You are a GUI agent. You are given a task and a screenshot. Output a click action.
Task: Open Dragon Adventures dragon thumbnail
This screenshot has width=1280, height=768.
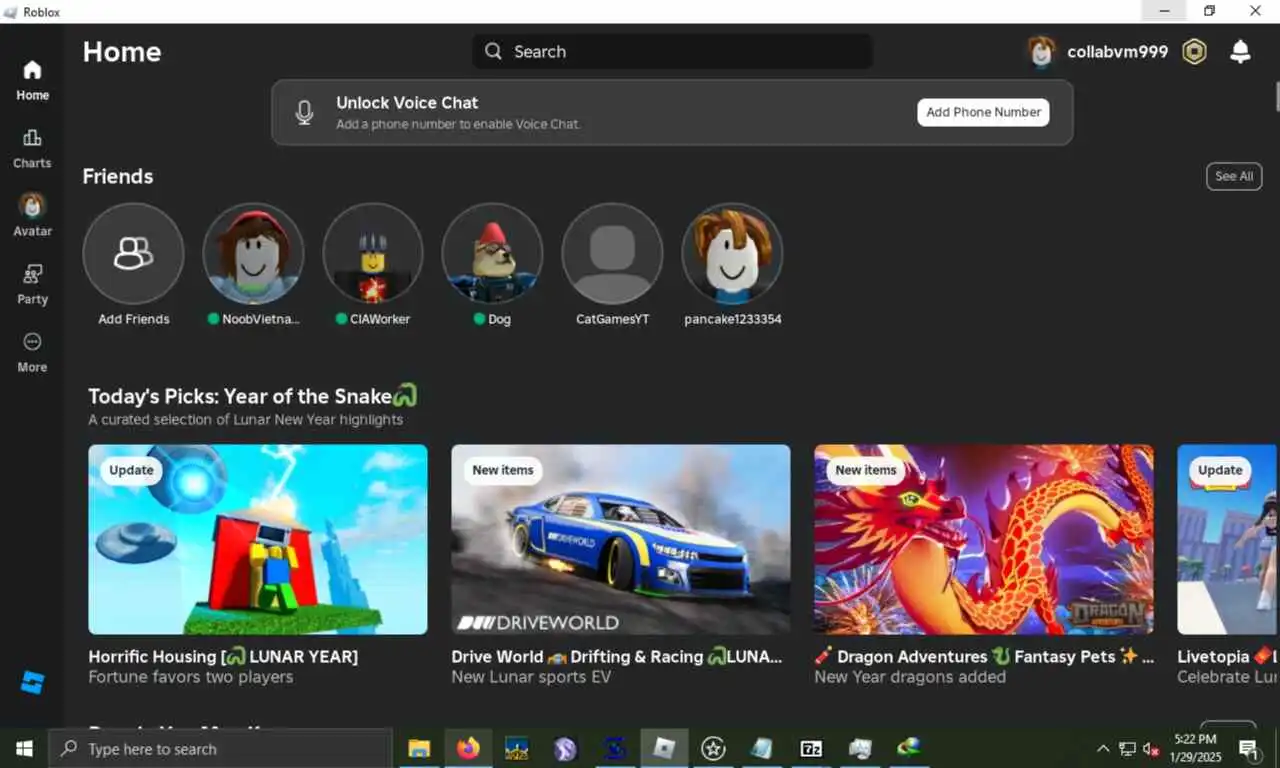click(984, 539)
